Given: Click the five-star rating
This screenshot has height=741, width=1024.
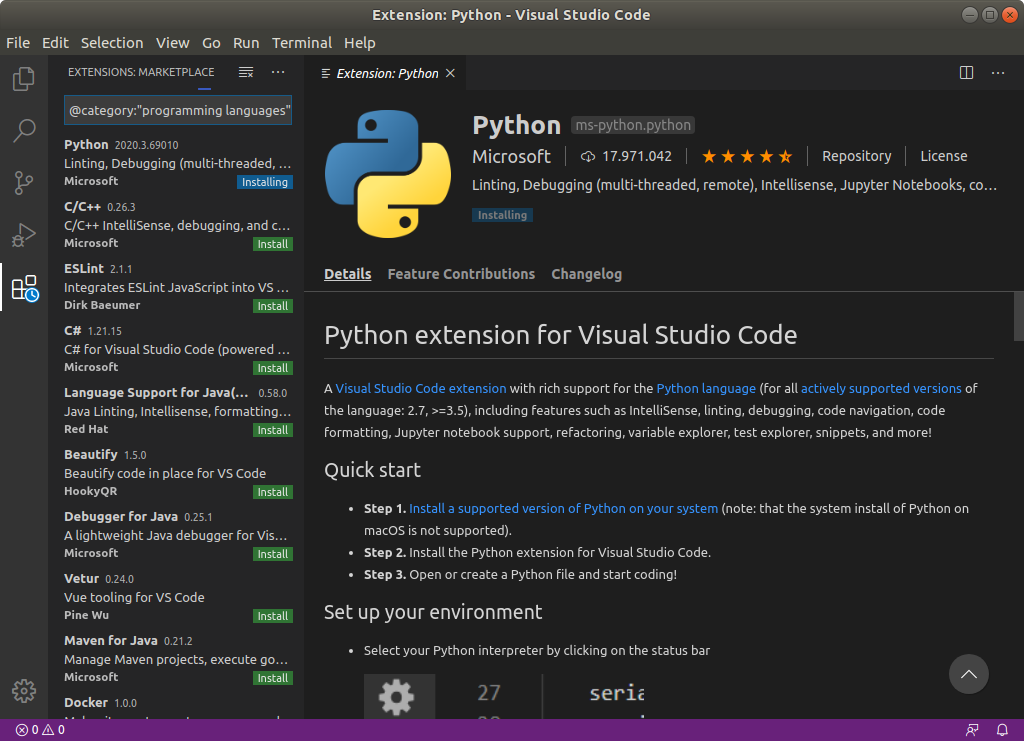Looking at the screenshot, I should tap(747, 157).
